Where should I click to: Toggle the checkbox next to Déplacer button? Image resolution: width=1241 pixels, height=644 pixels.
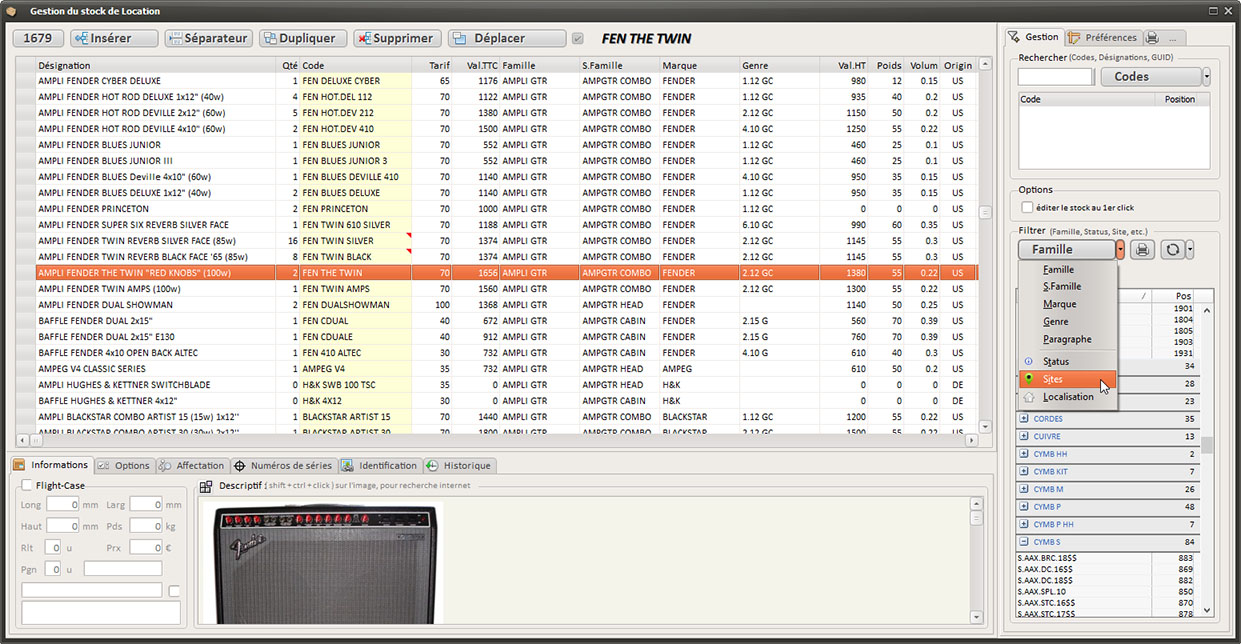pos(577,39)
